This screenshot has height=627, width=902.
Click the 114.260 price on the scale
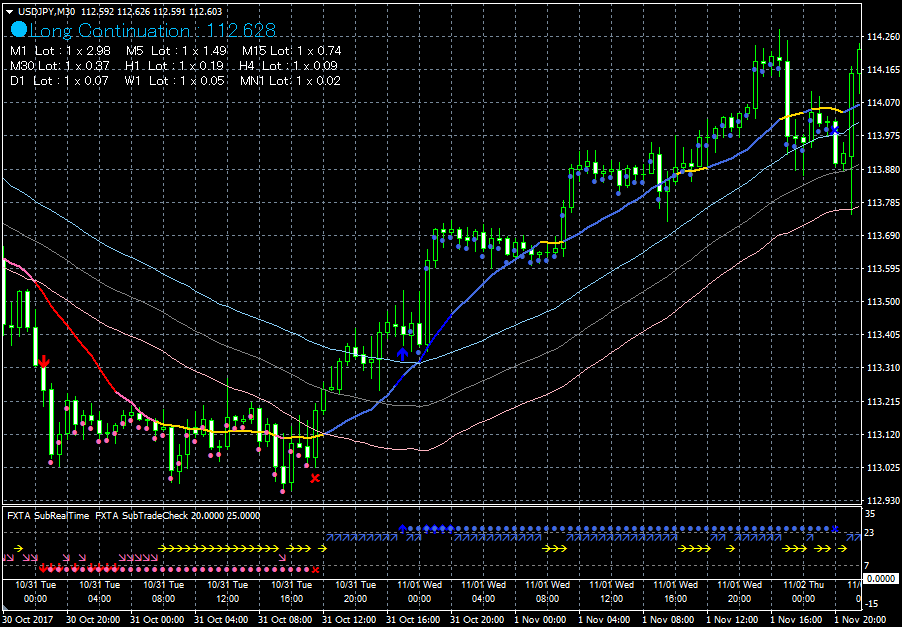click(880, 37)
